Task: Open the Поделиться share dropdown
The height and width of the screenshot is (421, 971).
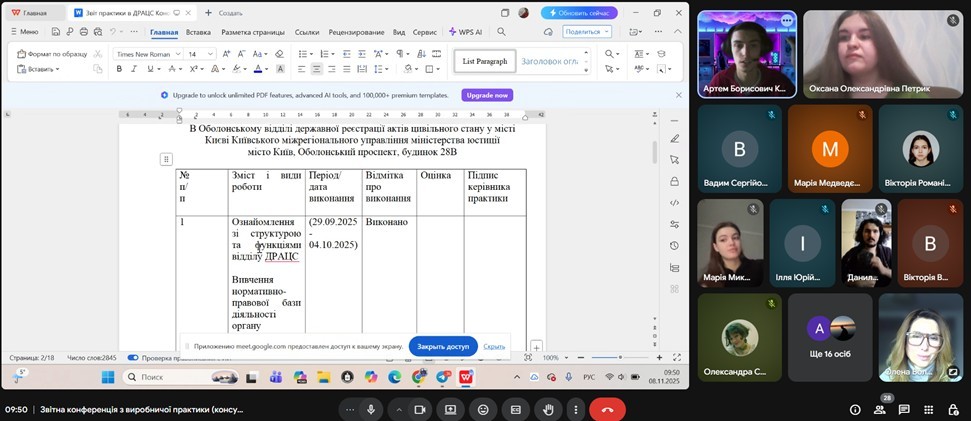Action: coord(587,31)
